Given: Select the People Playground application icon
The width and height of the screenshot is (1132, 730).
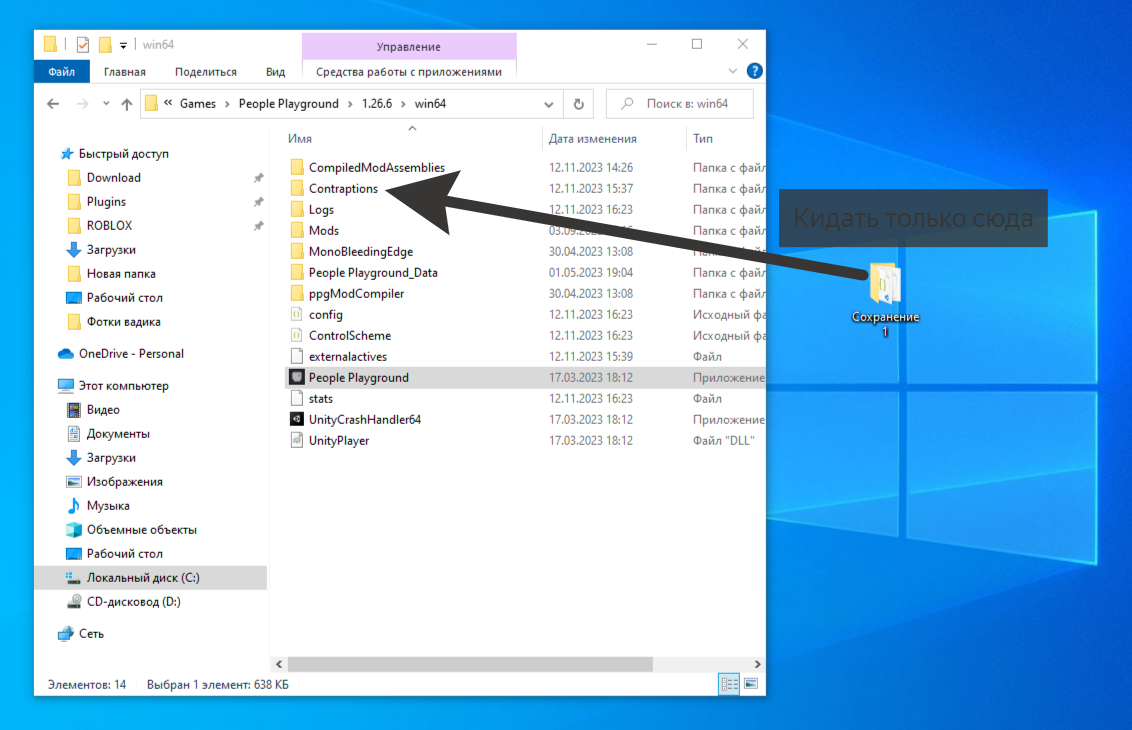Looking at the screenshot, I should [296, 377].
